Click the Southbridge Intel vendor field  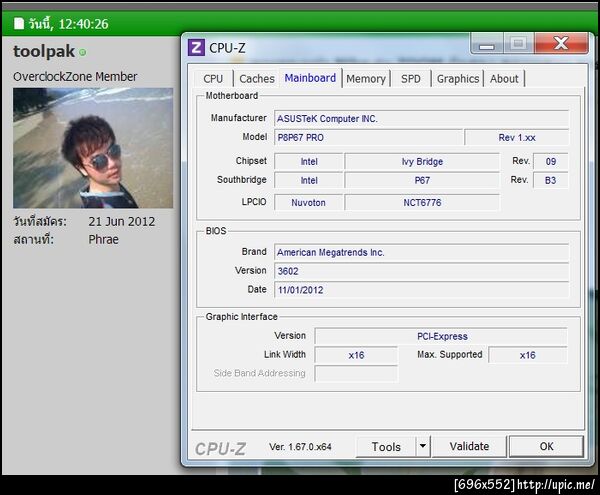point(308,180)
